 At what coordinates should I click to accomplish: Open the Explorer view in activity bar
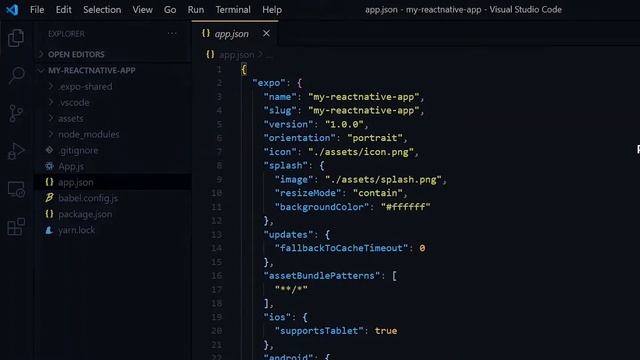tap(16, 38)
